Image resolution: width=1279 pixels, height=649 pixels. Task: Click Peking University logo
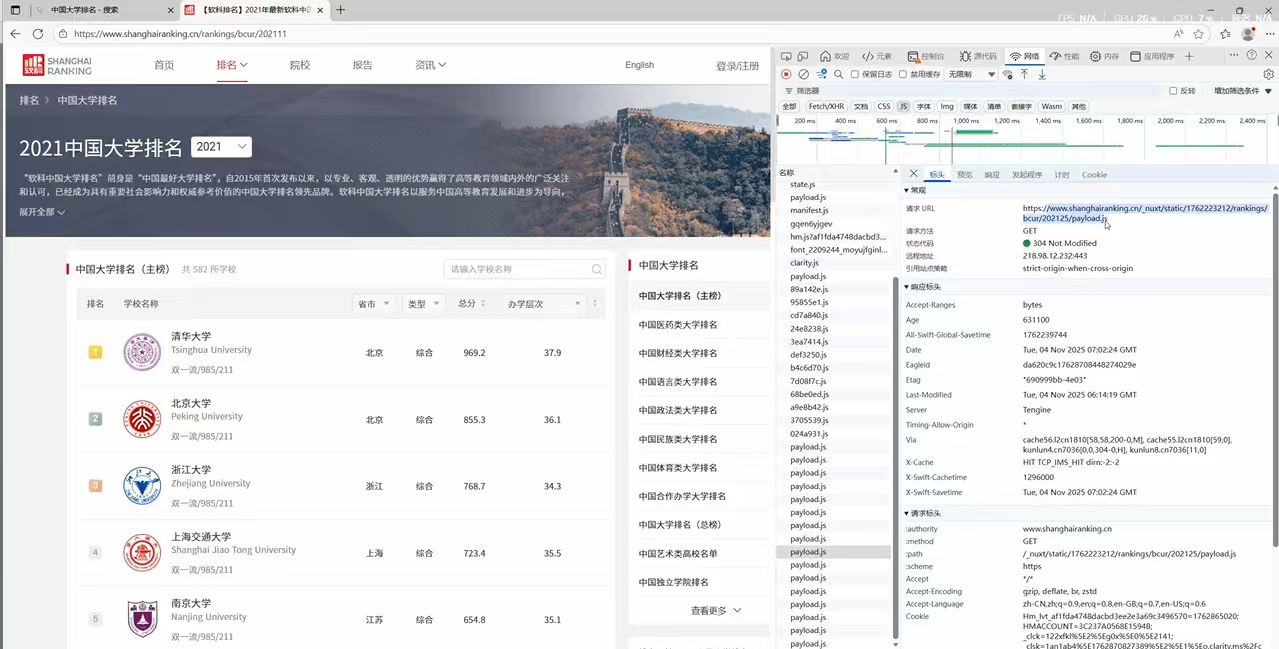(x=141, y=419)
